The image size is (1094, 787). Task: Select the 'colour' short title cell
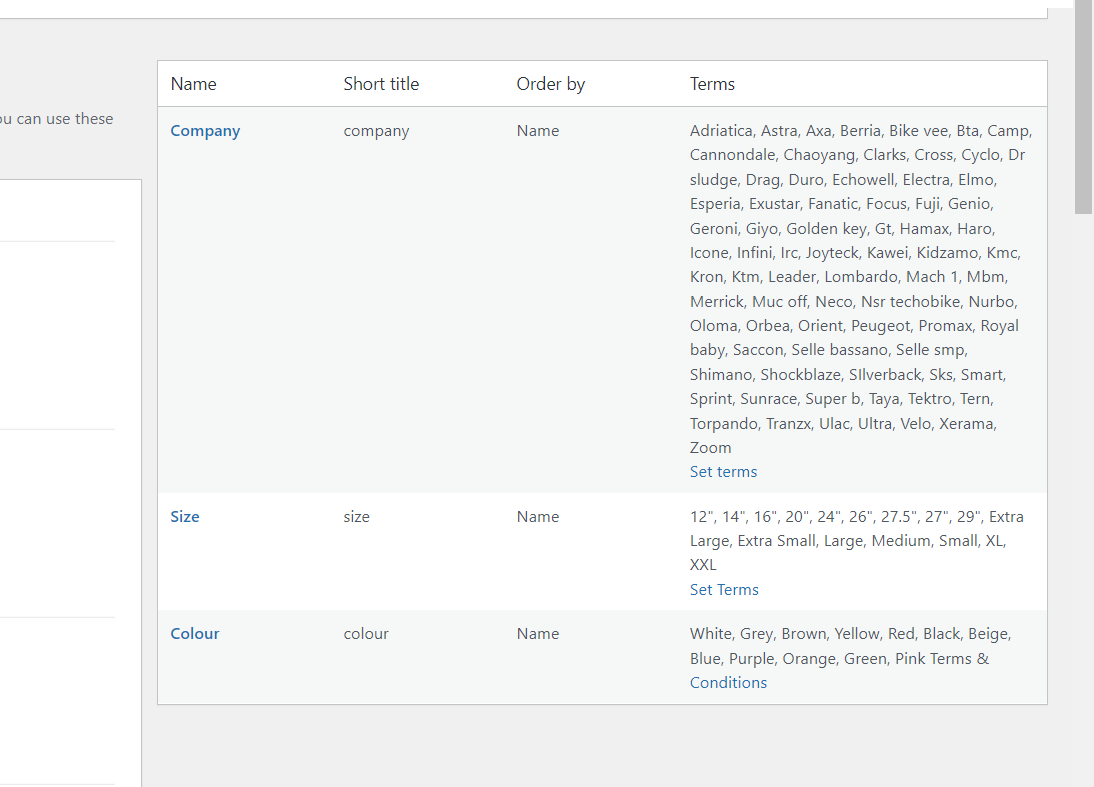[x=366, y=634]
